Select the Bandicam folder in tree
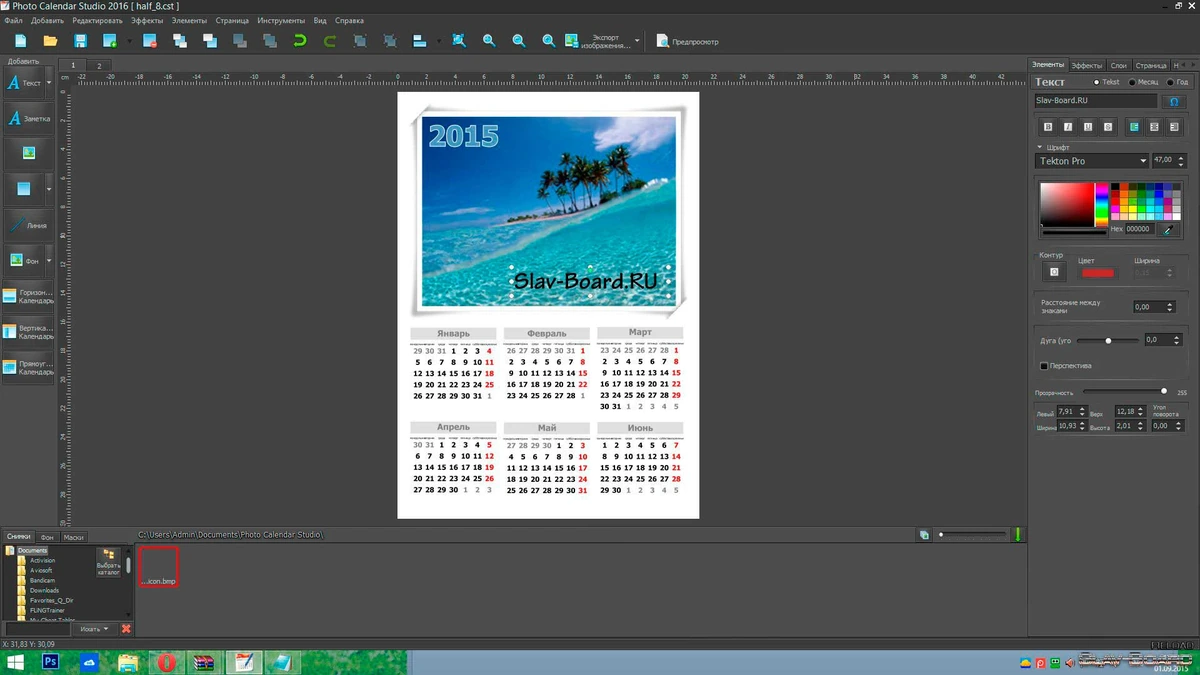This screenshot has height=675, width=1200. click(x=42, y=580)
